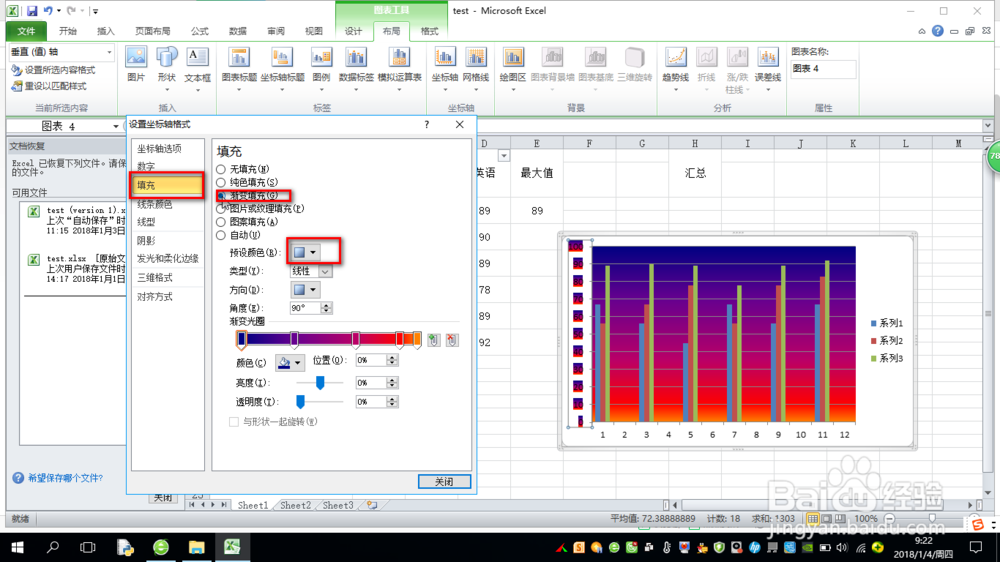Click the dialog help question mark button
The image size is (1000, 562).
coord(427,124)
